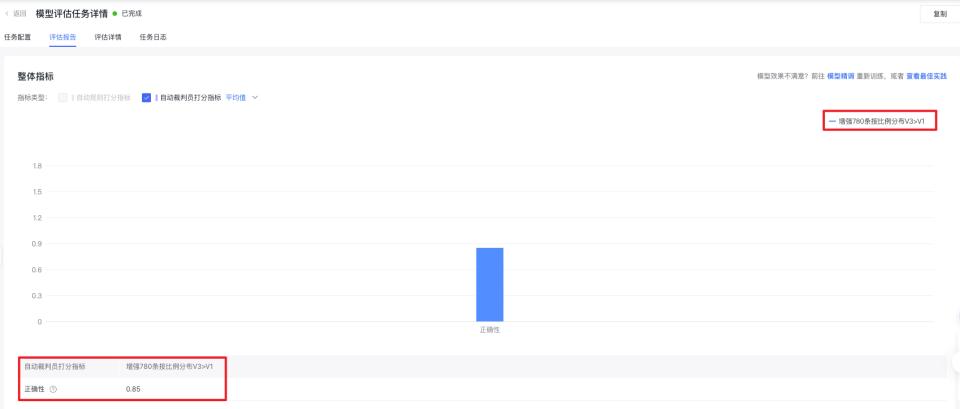Select the 评估报告 tab
Viewport: 960px width, 409px height.
(62, 37)
